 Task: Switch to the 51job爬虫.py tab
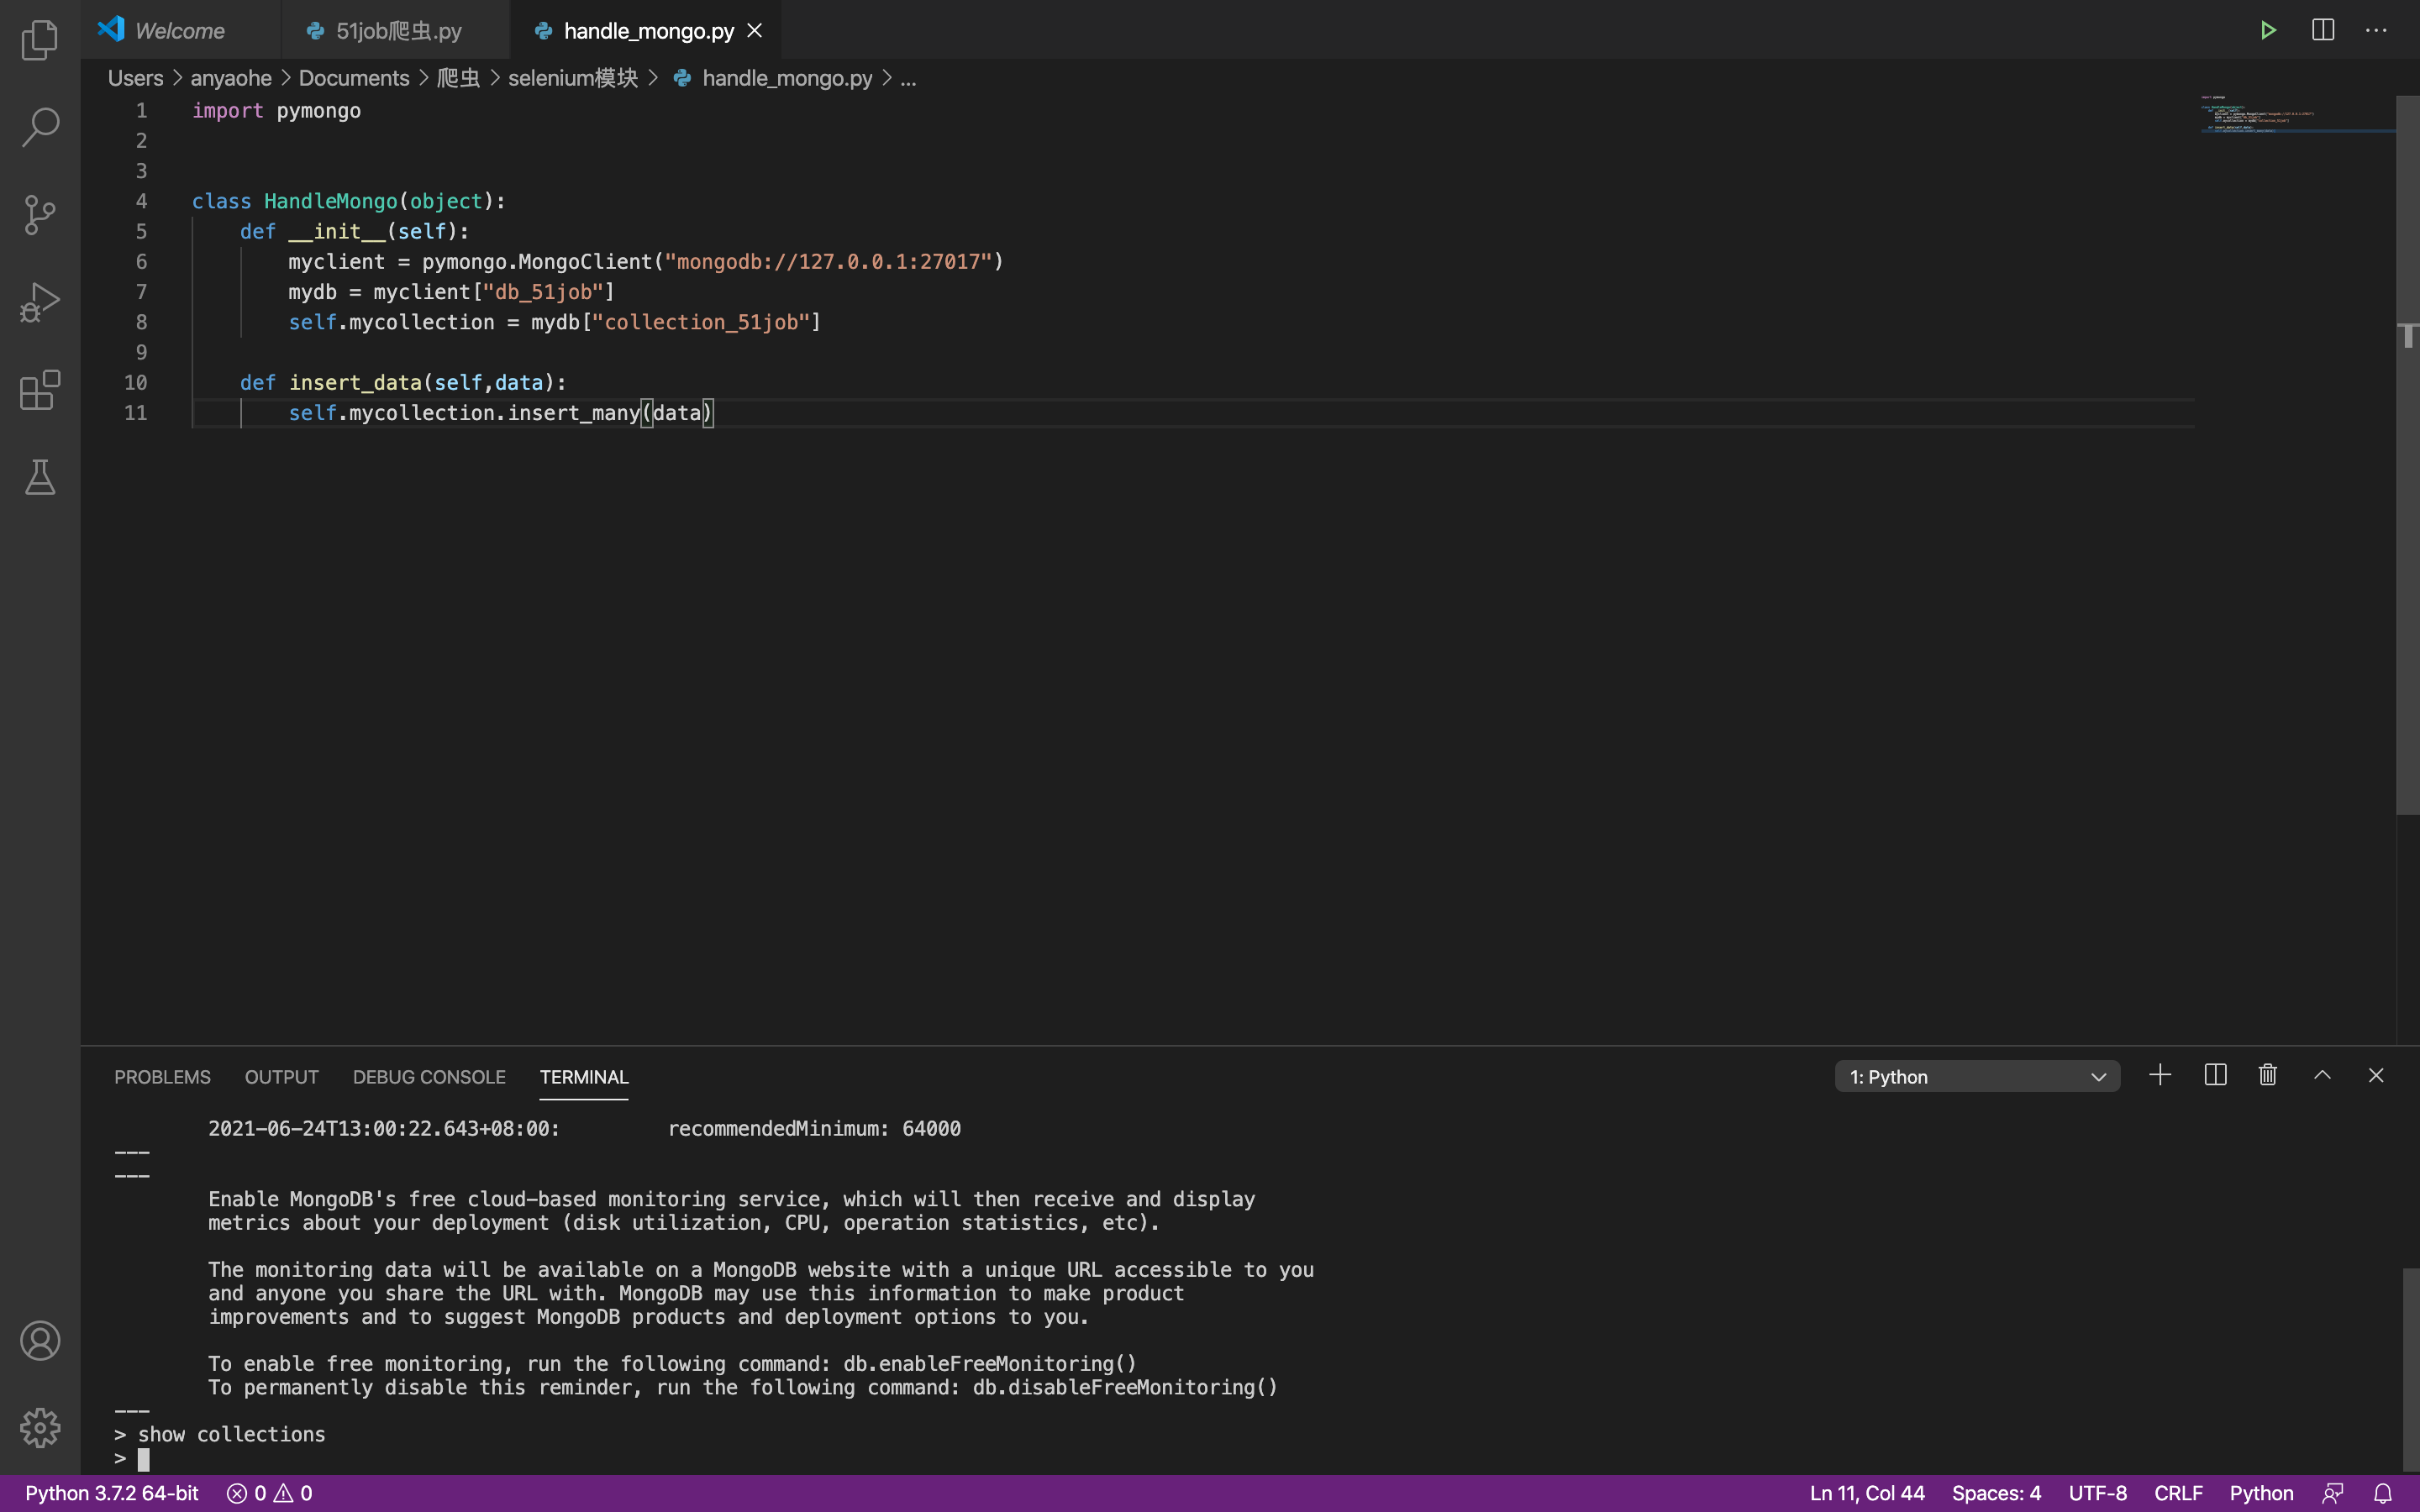coord(396,31)
